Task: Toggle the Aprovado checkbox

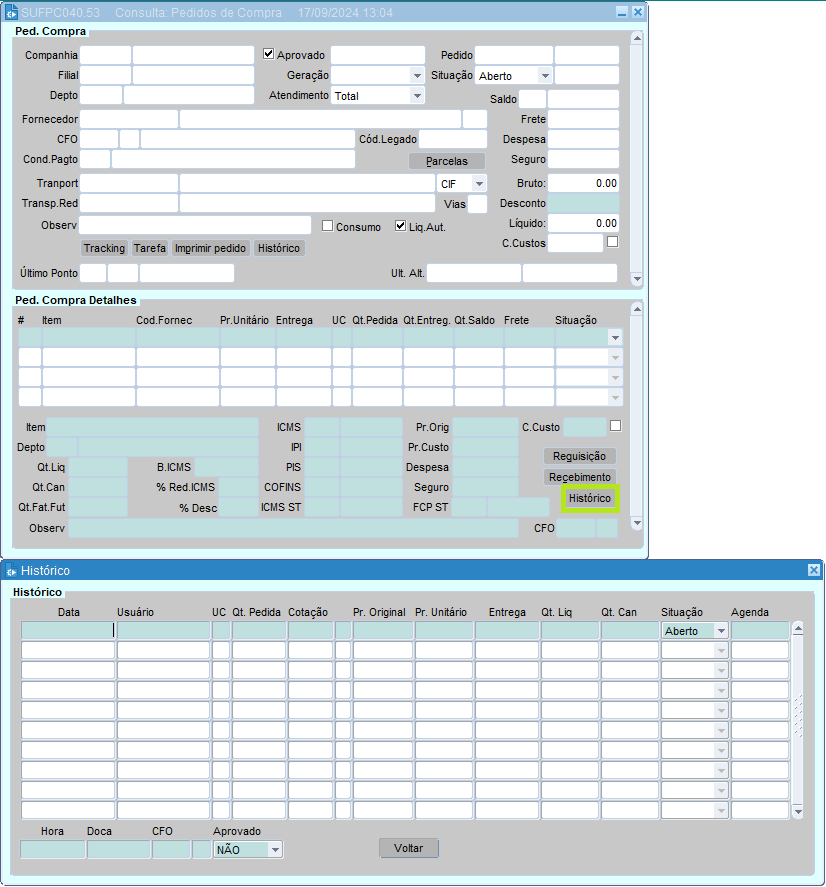Action: click(268, 54)
